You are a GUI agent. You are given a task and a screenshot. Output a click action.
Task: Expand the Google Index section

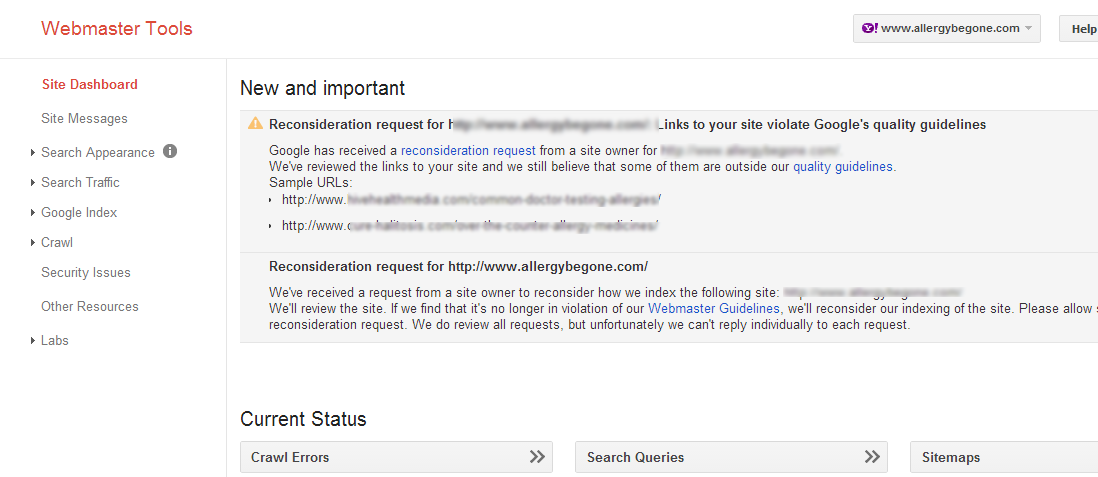pyautogui.click(x=79, y=213)
